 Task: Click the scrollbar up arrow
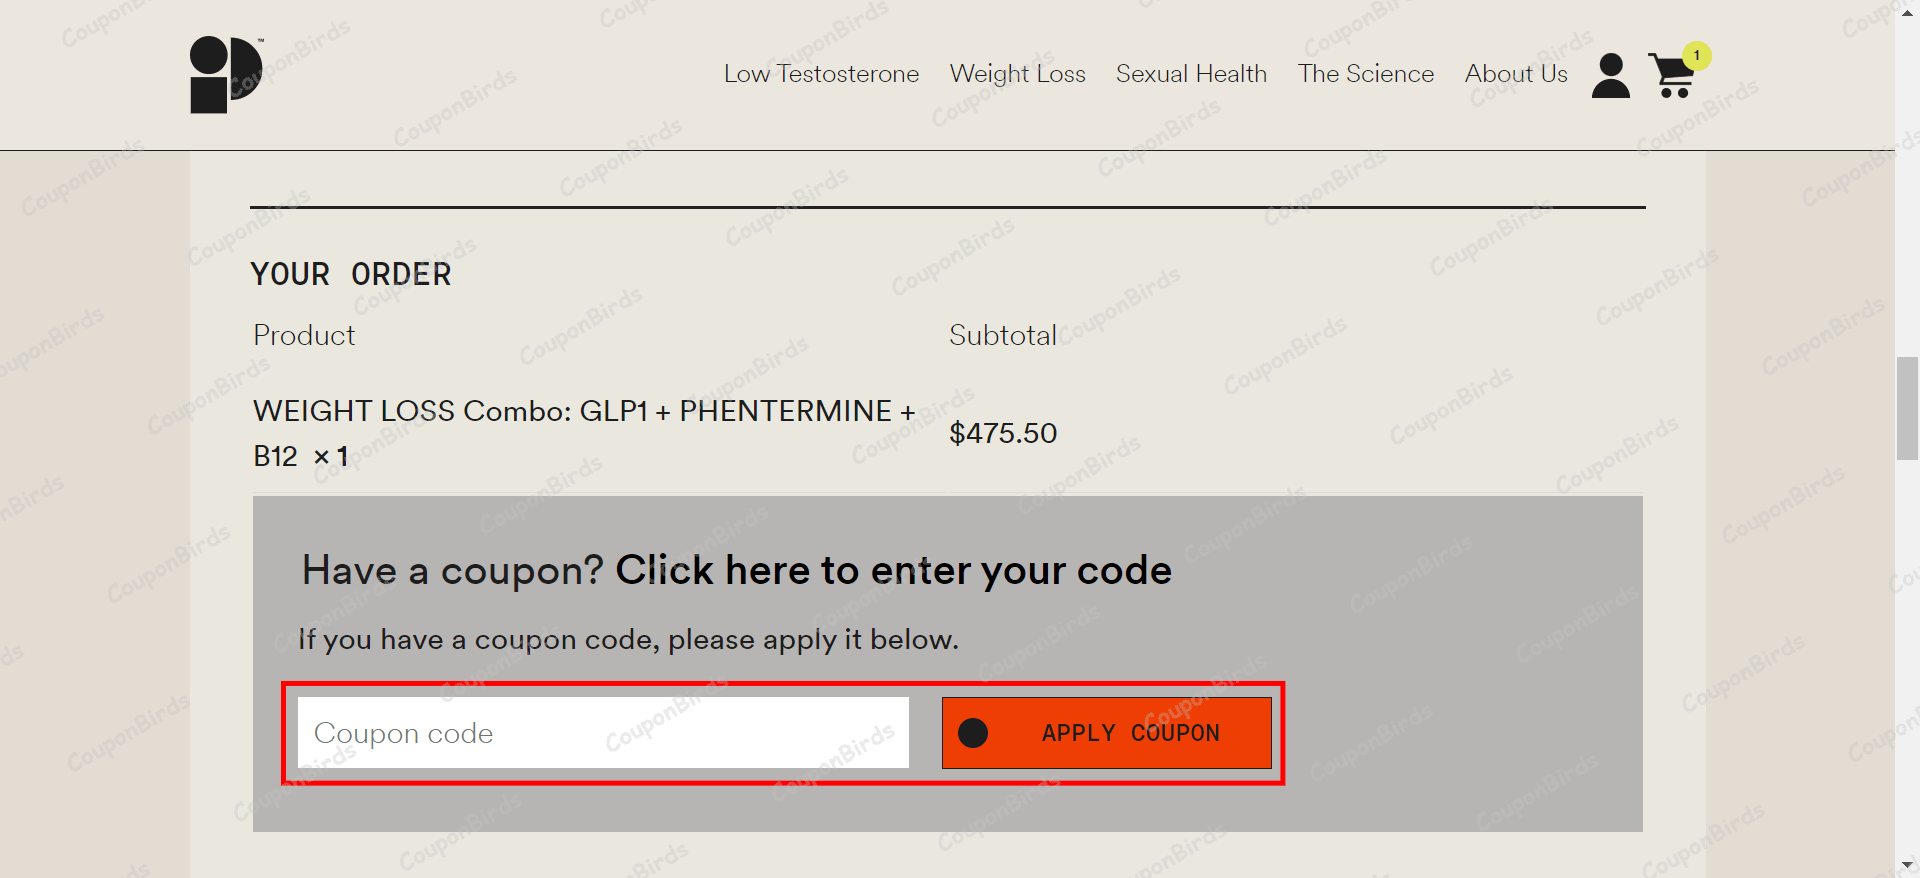1907,10
